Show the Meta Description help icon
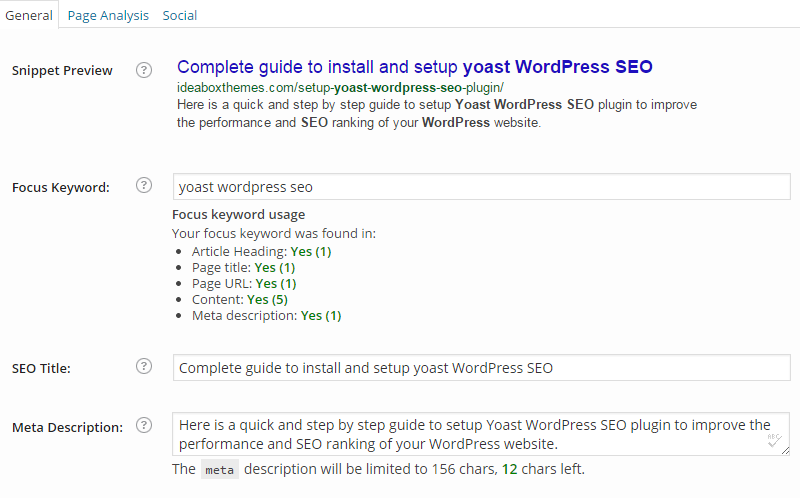The image size is (800, 498). point(144,425)
